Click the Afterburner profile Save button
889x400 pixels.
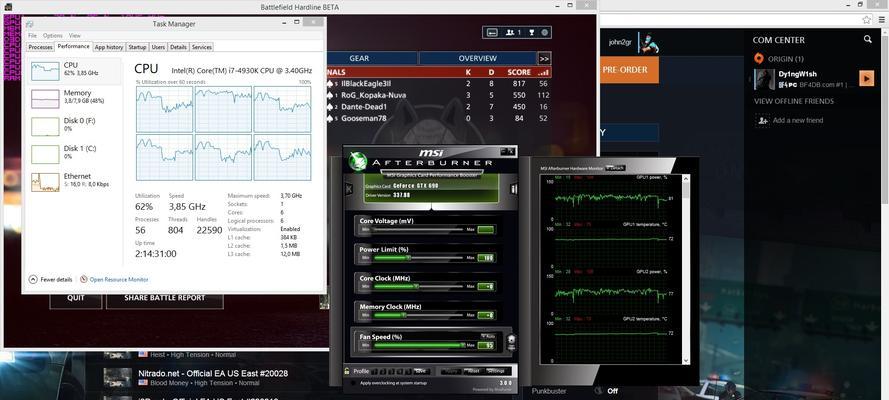pyautogui.click(x=420, y=371)
